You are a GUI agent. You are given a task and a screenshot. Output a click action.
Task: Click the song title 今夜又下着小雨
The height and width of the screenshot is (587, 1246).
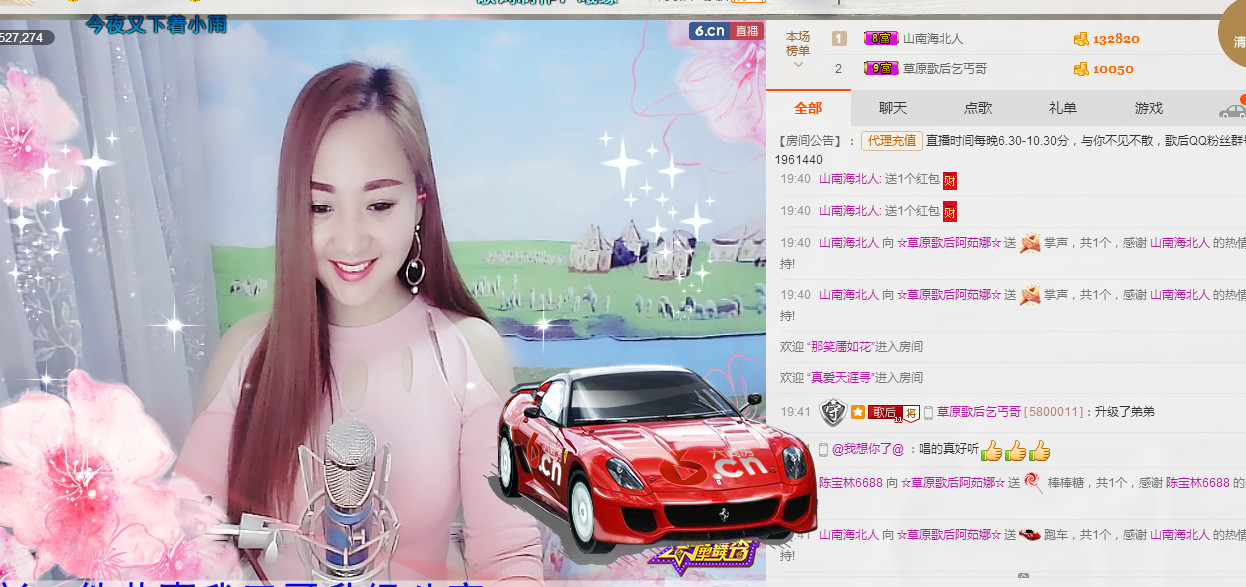(155, 25)
